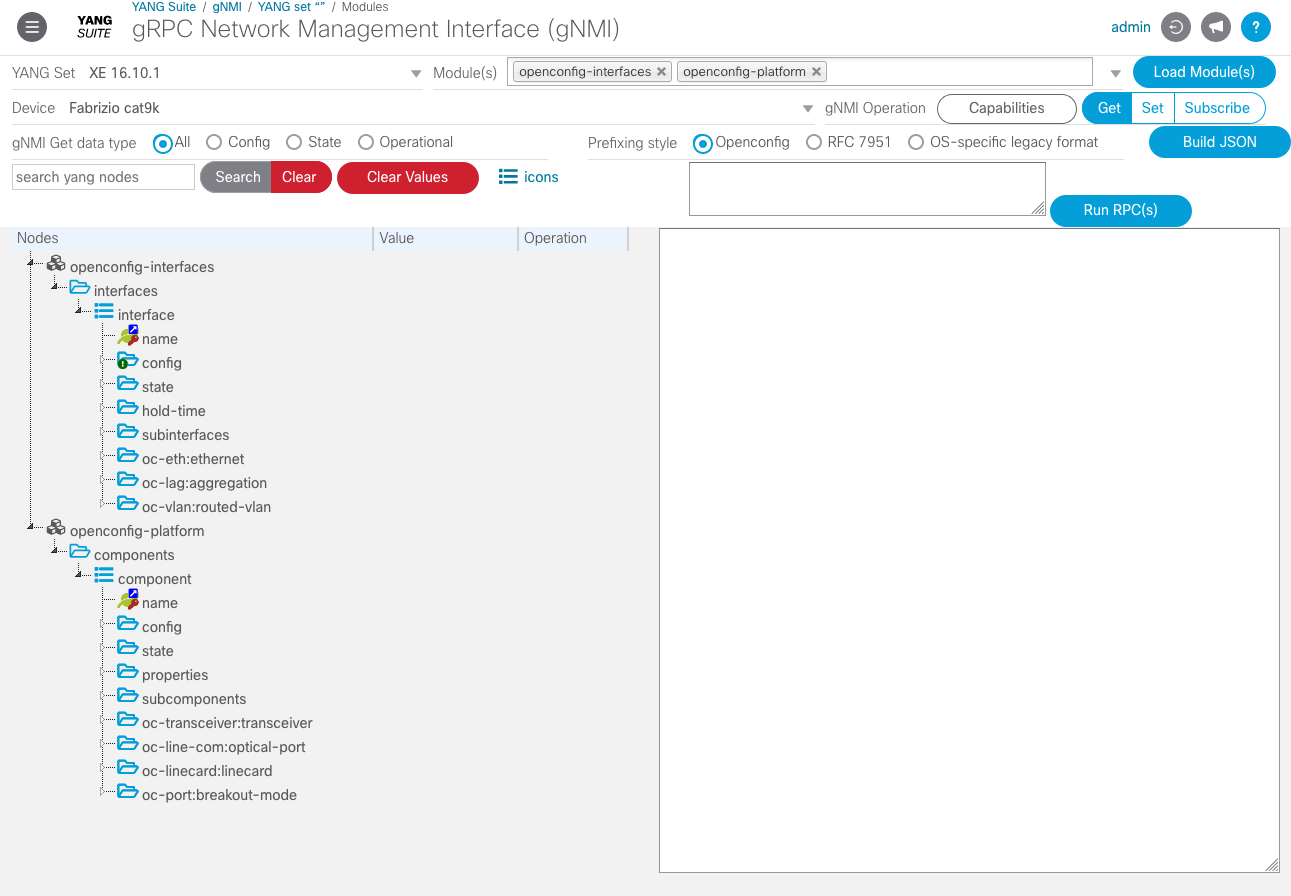Click the YANG Suite logo
The height and width of the screenshot is (896, 1291).
click(x=94, y=27)
